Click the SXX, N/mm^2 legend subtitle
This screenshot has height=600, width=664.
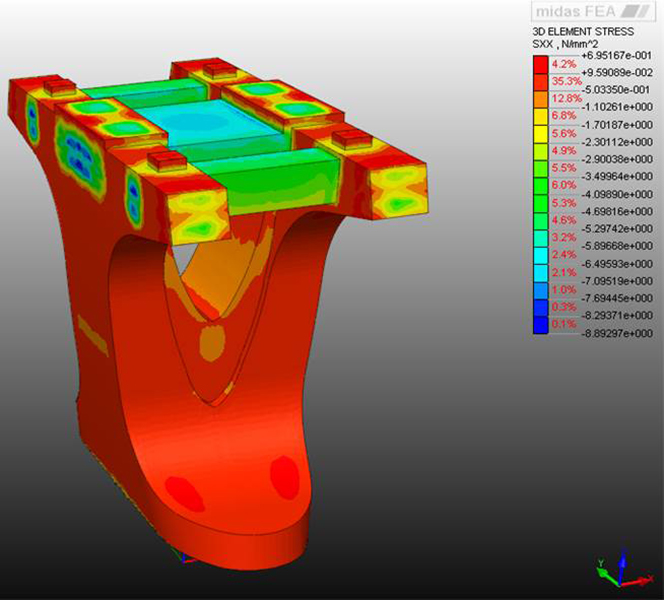click(565, 45)
